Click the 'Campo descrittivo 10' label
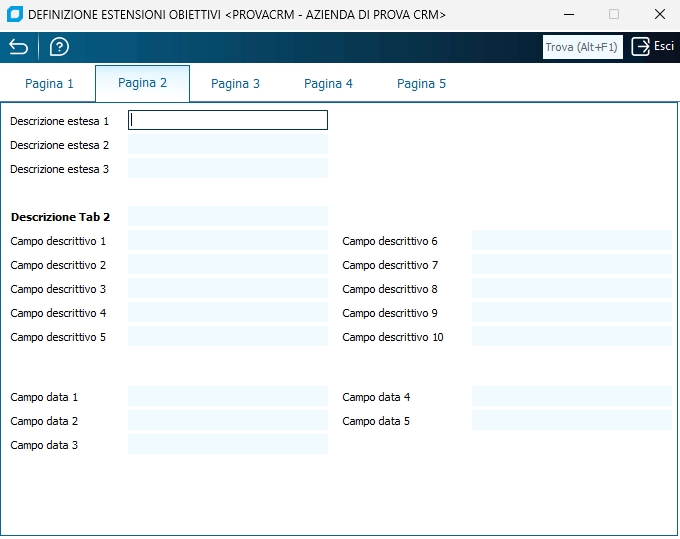This screenshot has width=680, height=539. 392,337
